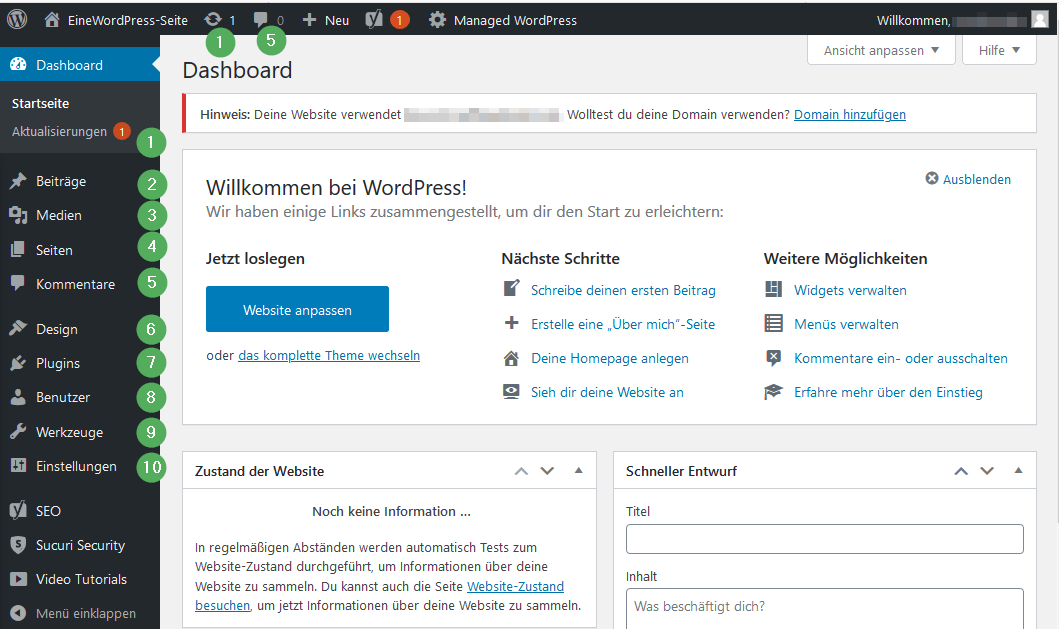Viewport: 1059px width, 629px height.
Task: Open the Hilfe dropdown
Action: [998, 50]
